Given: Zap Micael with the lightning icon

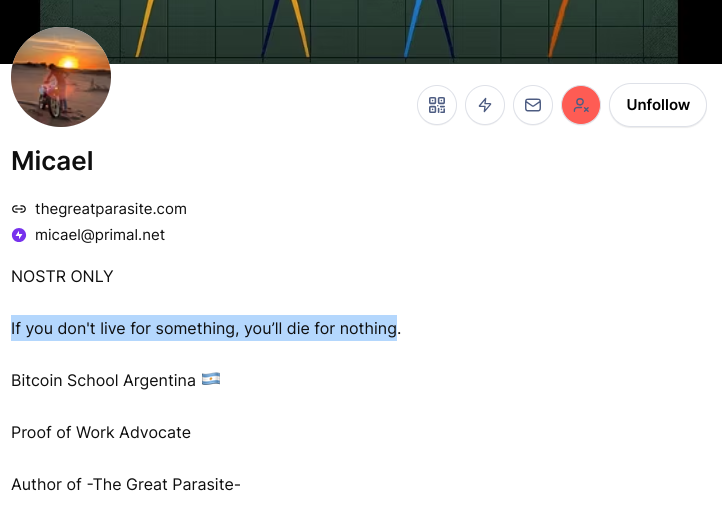Looking at the screenshot, I should (x=485, y=105).
